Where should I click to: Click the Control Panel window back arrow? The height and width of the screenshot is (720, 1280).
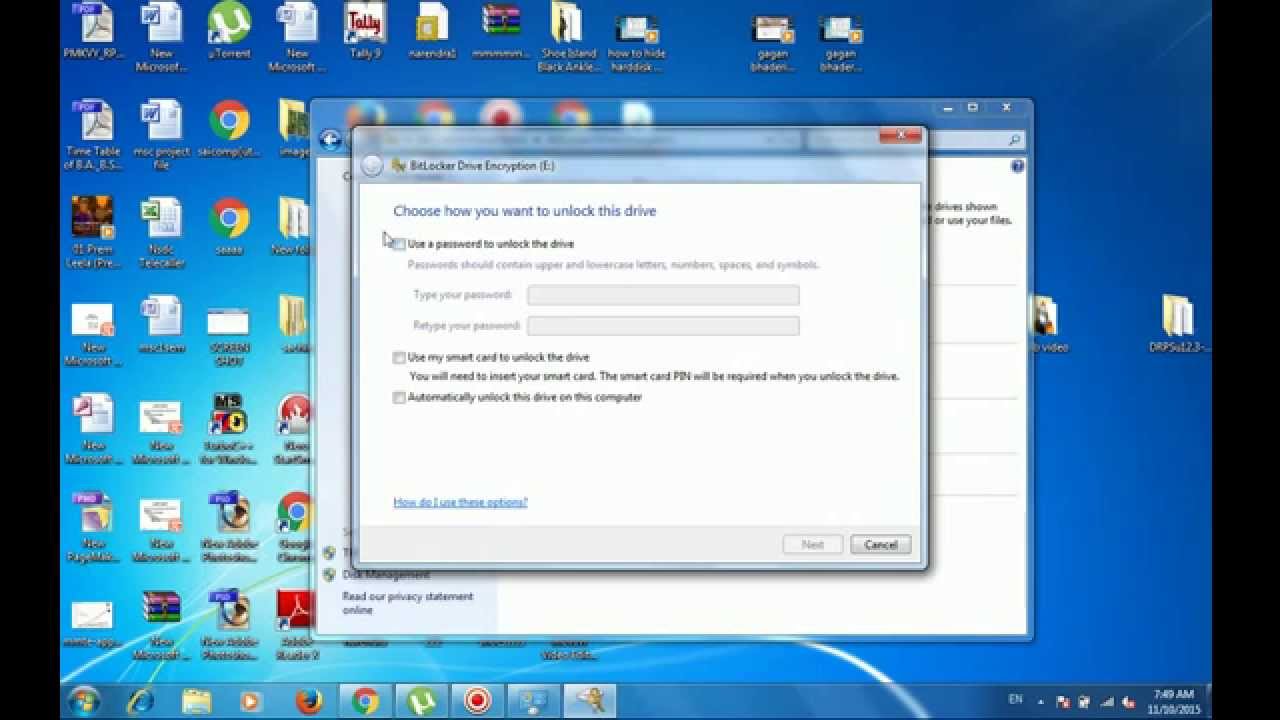[330, 140]
